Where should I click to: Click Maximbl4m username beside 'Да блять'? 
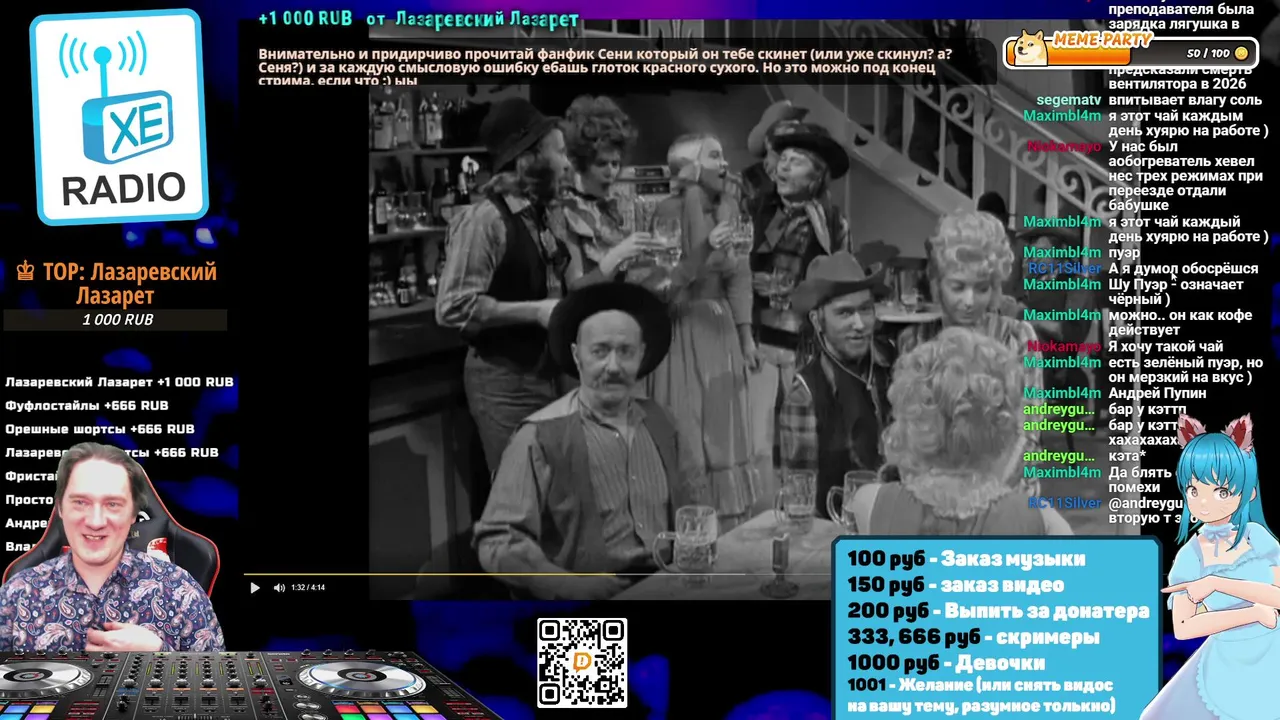[x=1061, y=472]
